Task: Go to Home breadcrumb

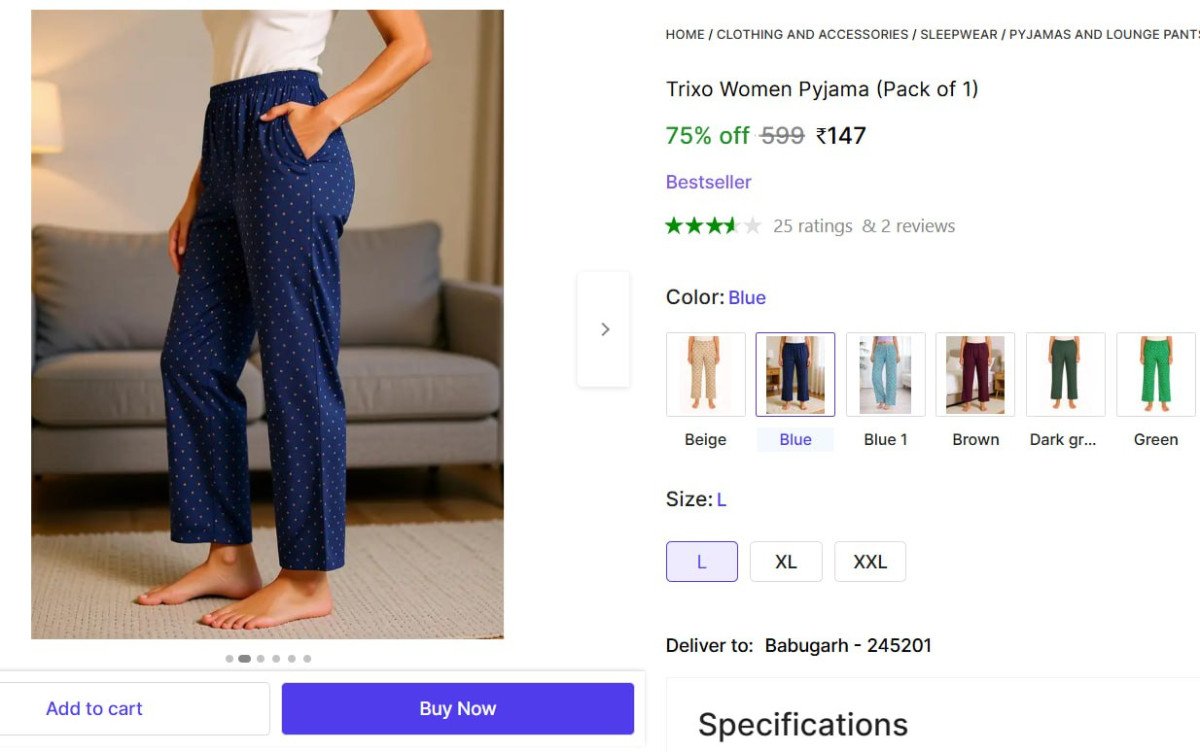Action: tap(685, 34)
